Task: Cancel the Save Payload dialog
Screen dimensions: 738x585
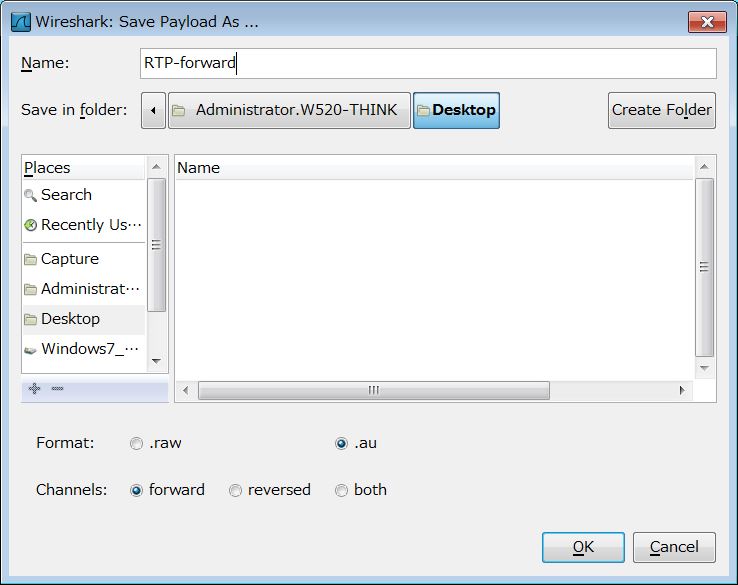Action: click(674, 547)
